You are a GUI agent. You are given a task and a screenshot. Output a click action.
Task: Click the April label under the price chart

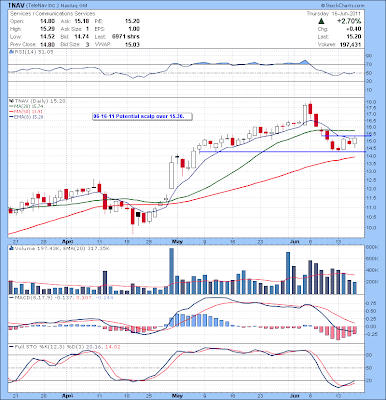67,241
